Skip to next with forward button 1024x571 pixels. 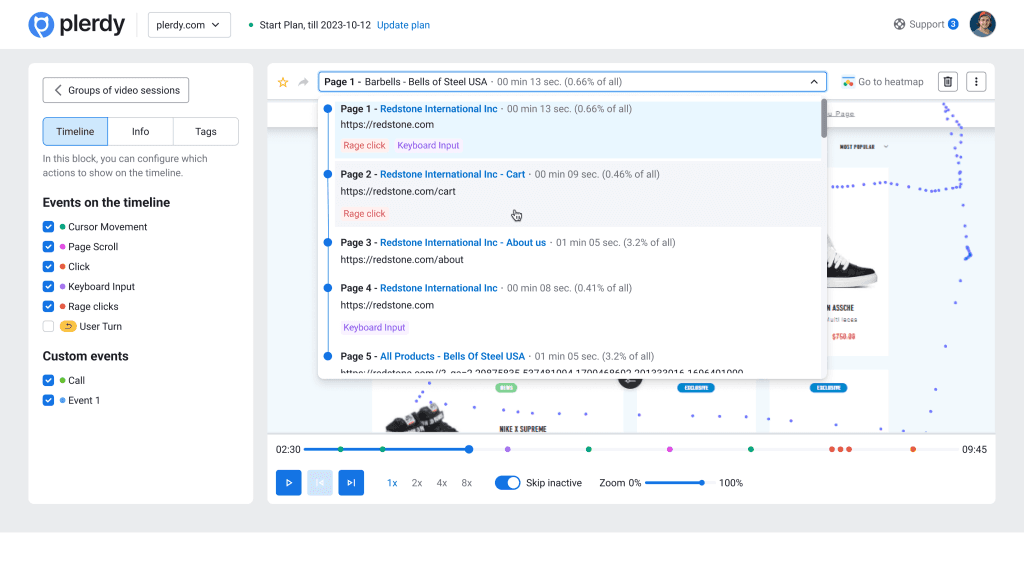(351, 483)
